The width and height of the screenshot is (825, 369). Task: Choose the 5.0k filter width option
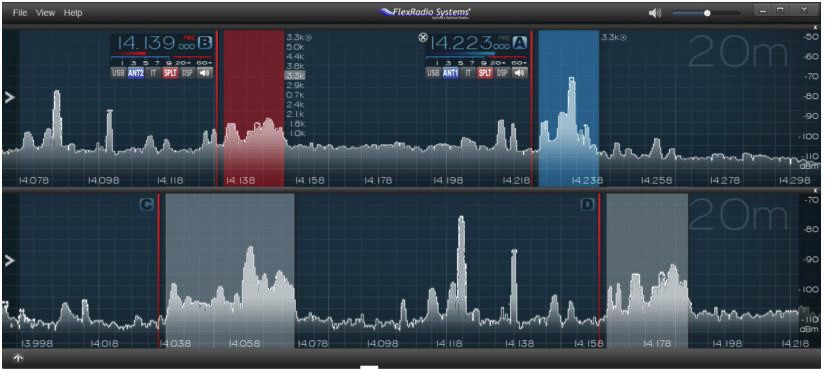[x=295, y=47]
